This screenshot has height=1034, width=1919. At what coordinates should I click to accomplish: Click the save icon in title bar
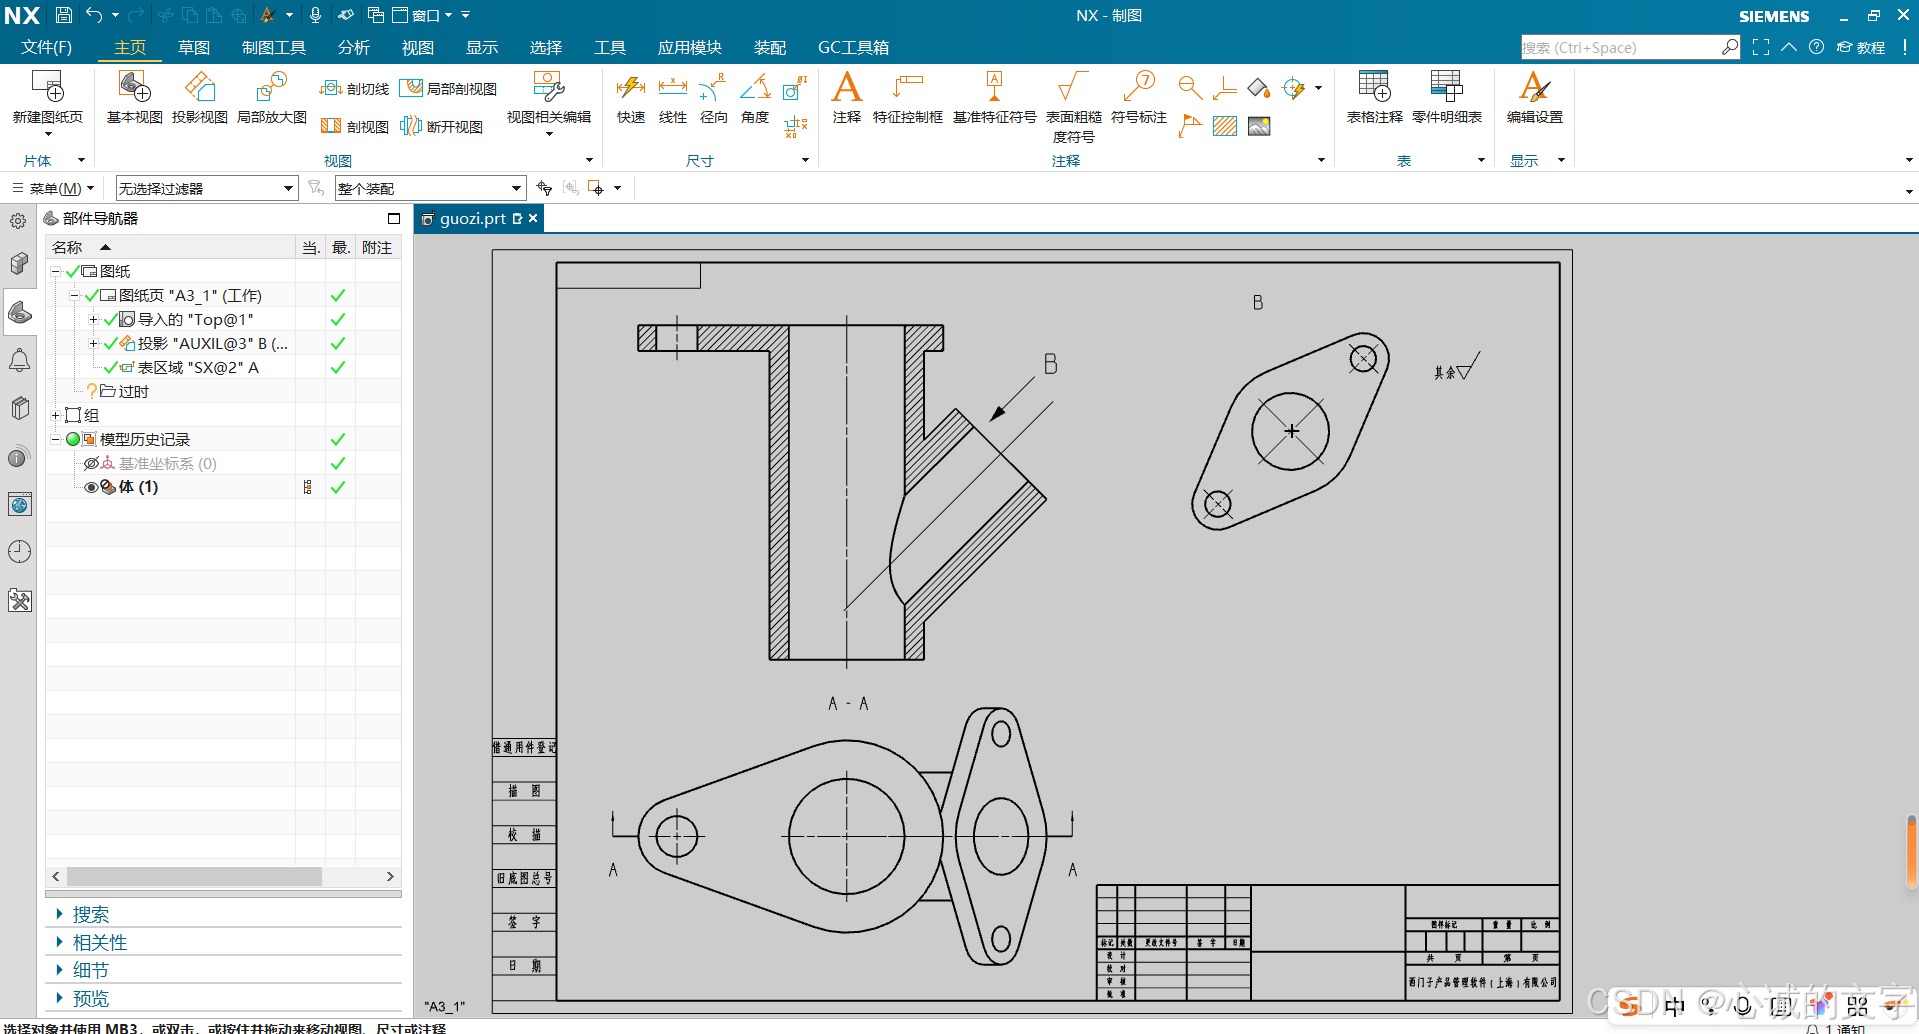click(63, 15)
